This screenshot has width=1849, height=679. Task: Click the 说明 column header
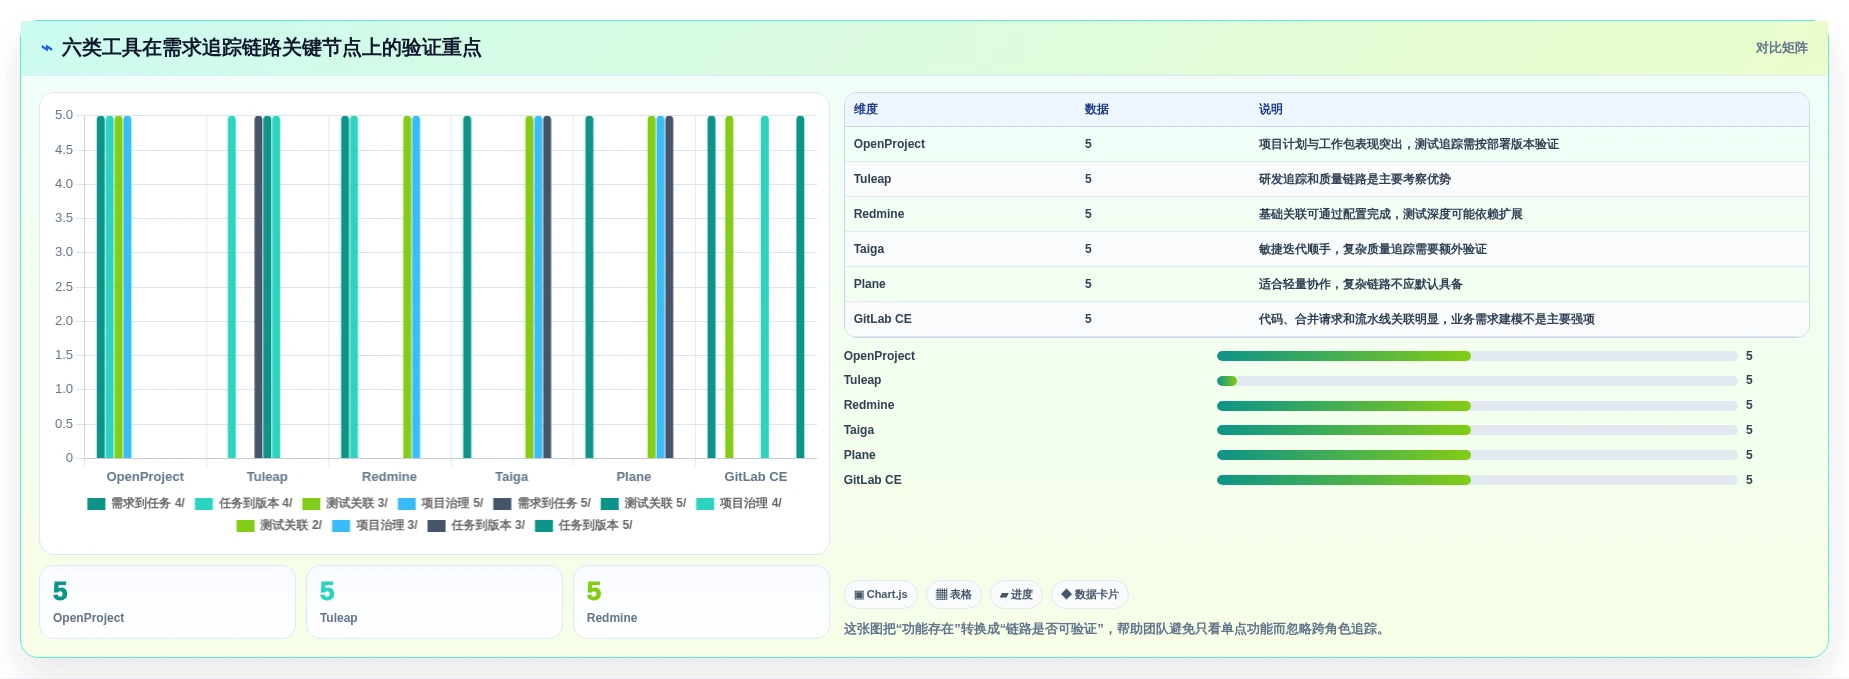[1270, 110]
